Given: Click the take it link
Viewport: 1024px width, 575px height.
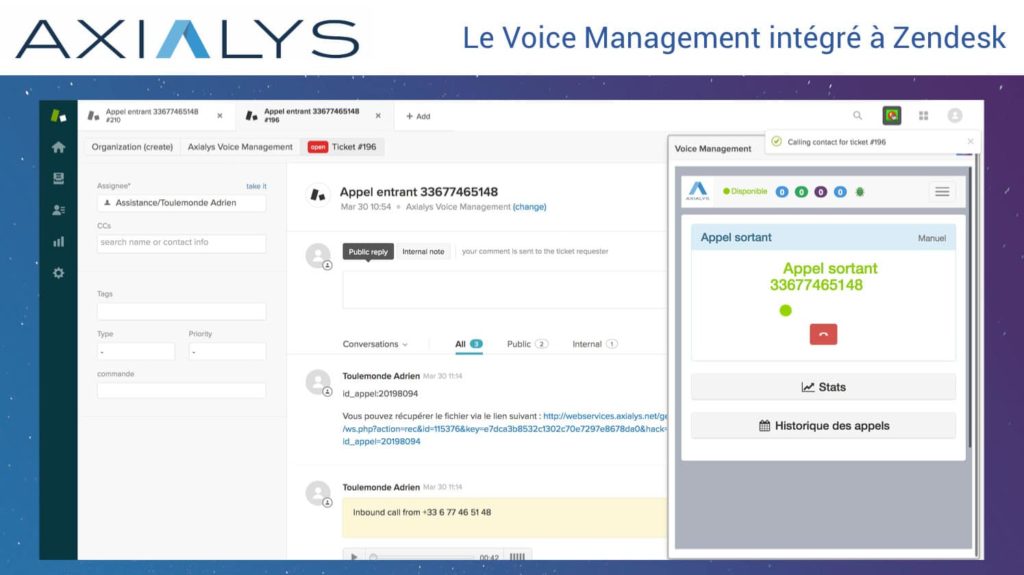Looking at the screenshot, I should (x=256, y=186).
